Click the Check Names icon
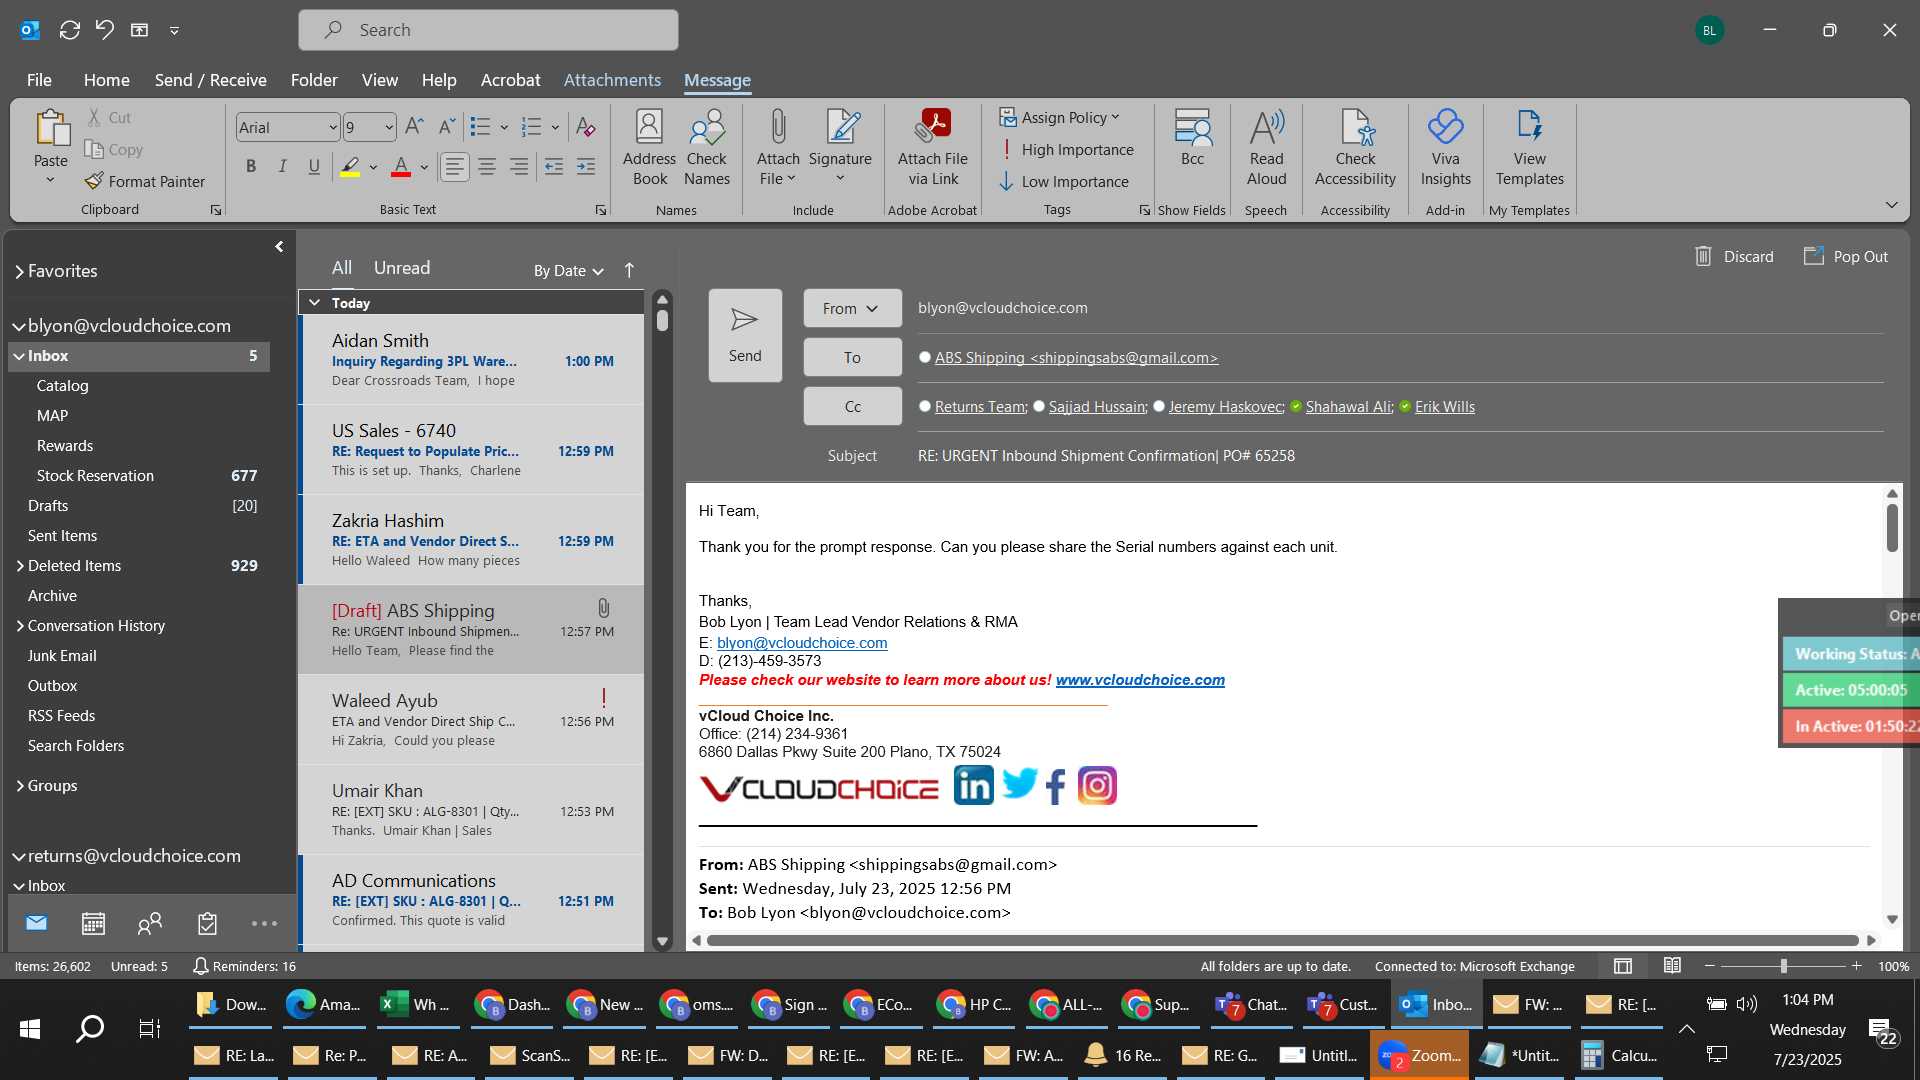 coord(707,148)
